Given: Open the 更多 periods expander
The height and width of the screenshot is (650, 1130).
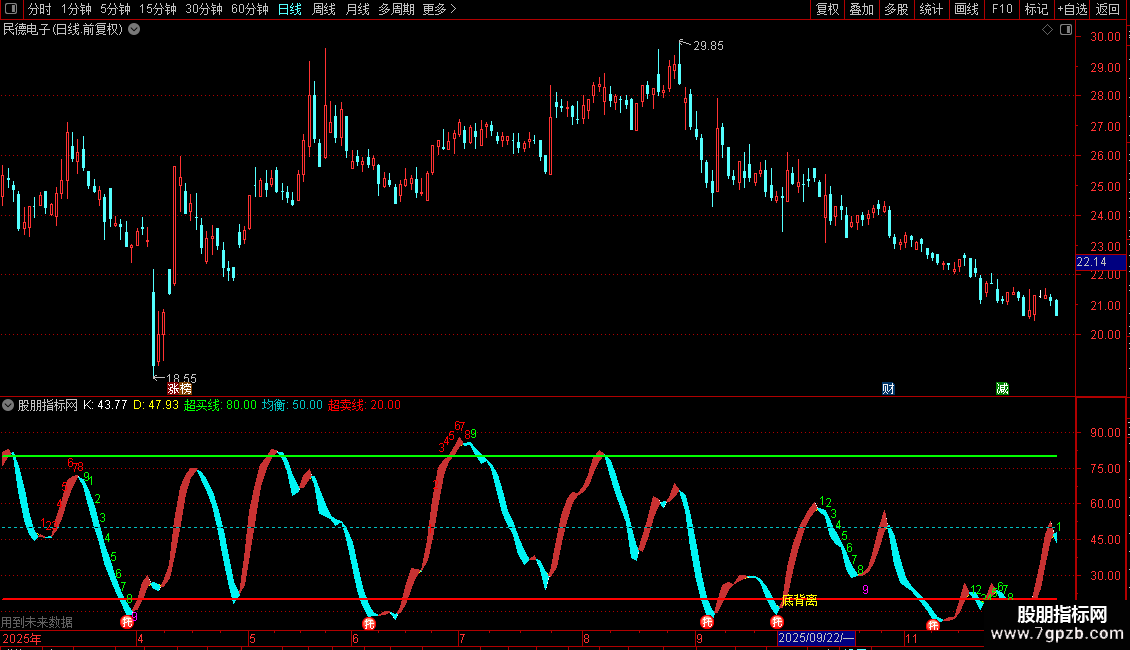Looking at the screenshot, I should (x=439, y=10).
